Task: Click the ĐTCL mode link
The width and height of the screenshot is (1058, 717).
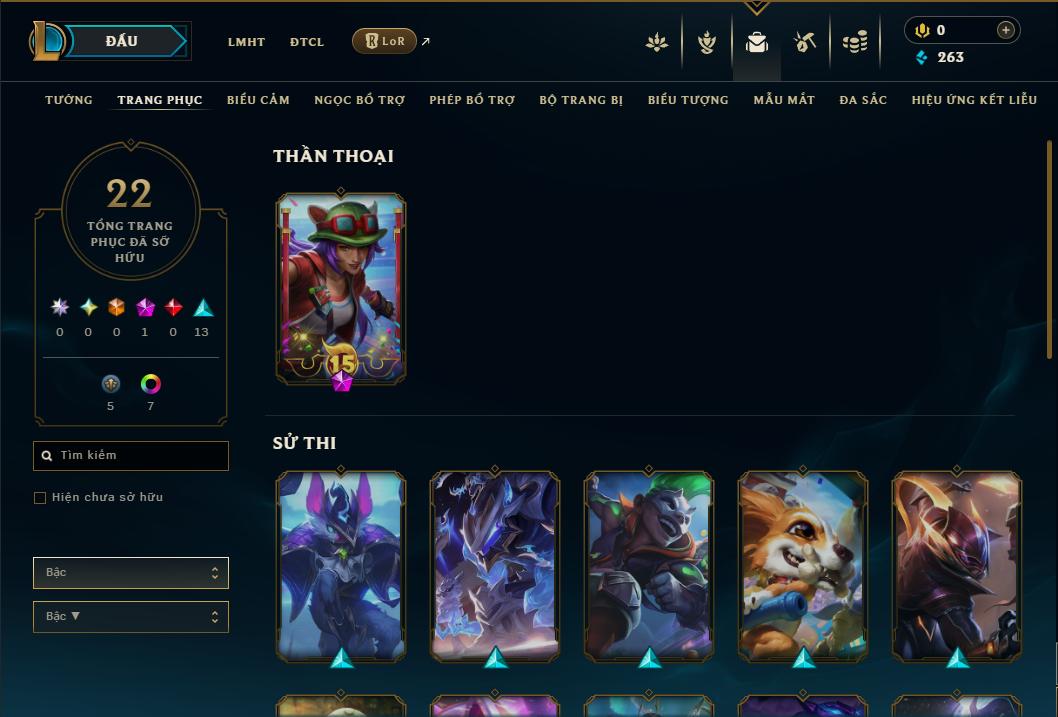Action: [x=307, y=42]
